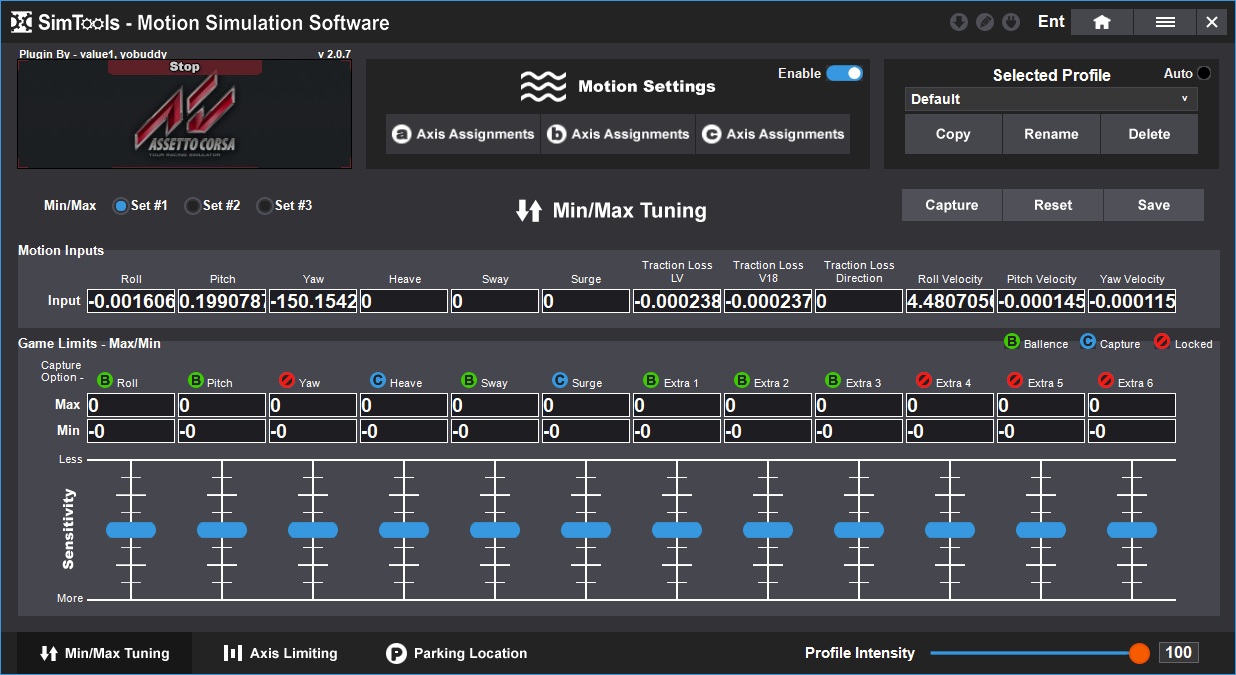Change the Yaw capture option locked icon
Screen dimensions: 1236x675
pyautogui.click(x=287, y=381)
